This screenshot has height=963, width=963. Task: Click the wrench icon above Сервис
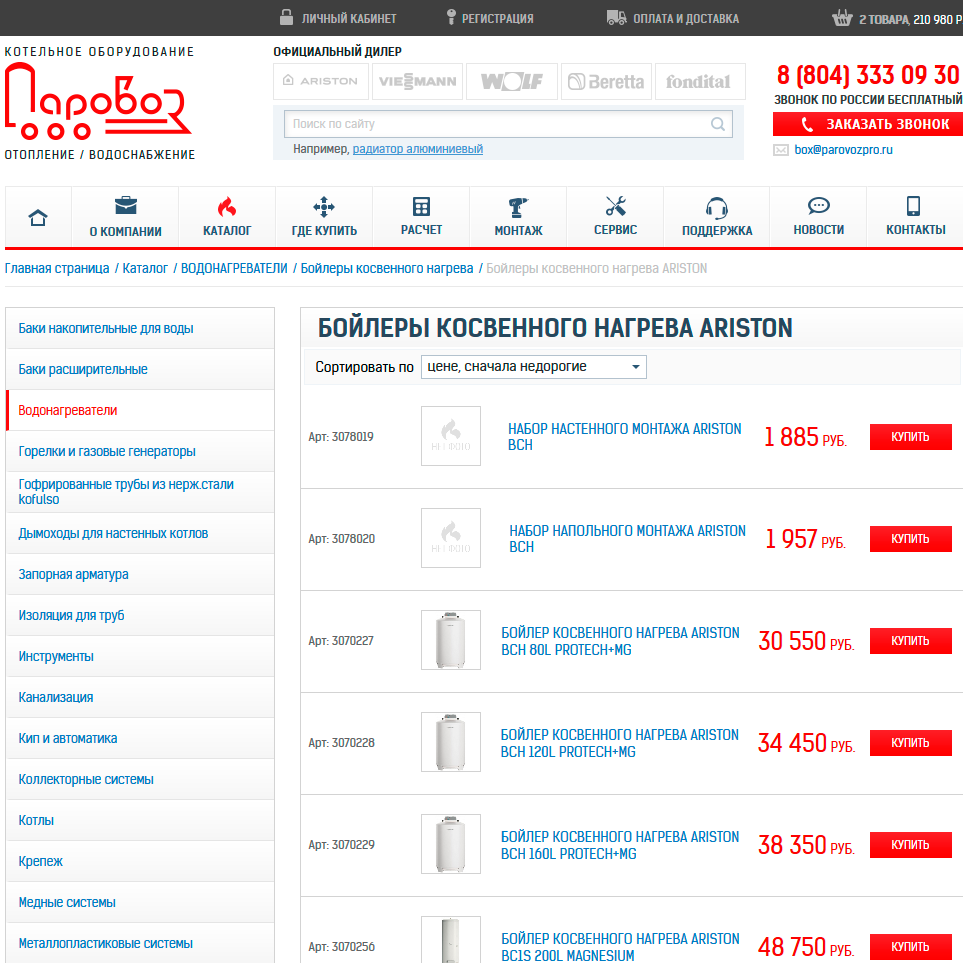coord(615,206)
